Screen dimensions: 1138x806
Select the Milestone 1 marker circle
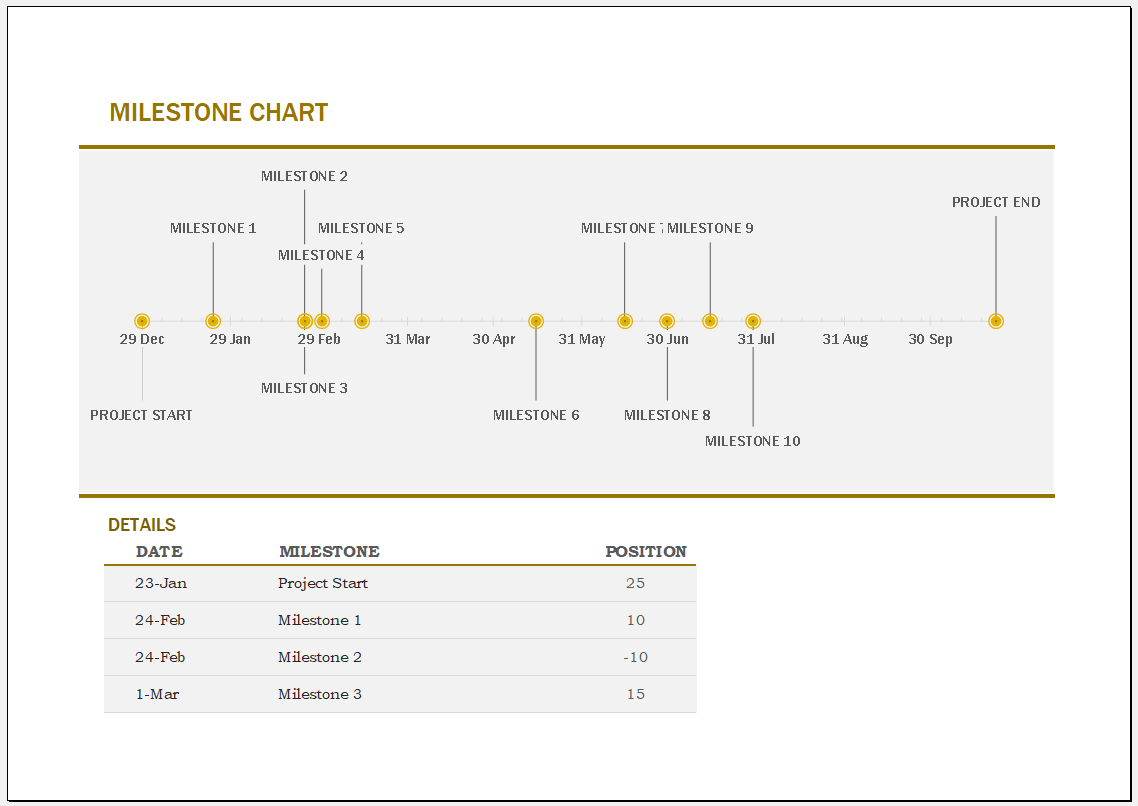(x=213, y=321)
